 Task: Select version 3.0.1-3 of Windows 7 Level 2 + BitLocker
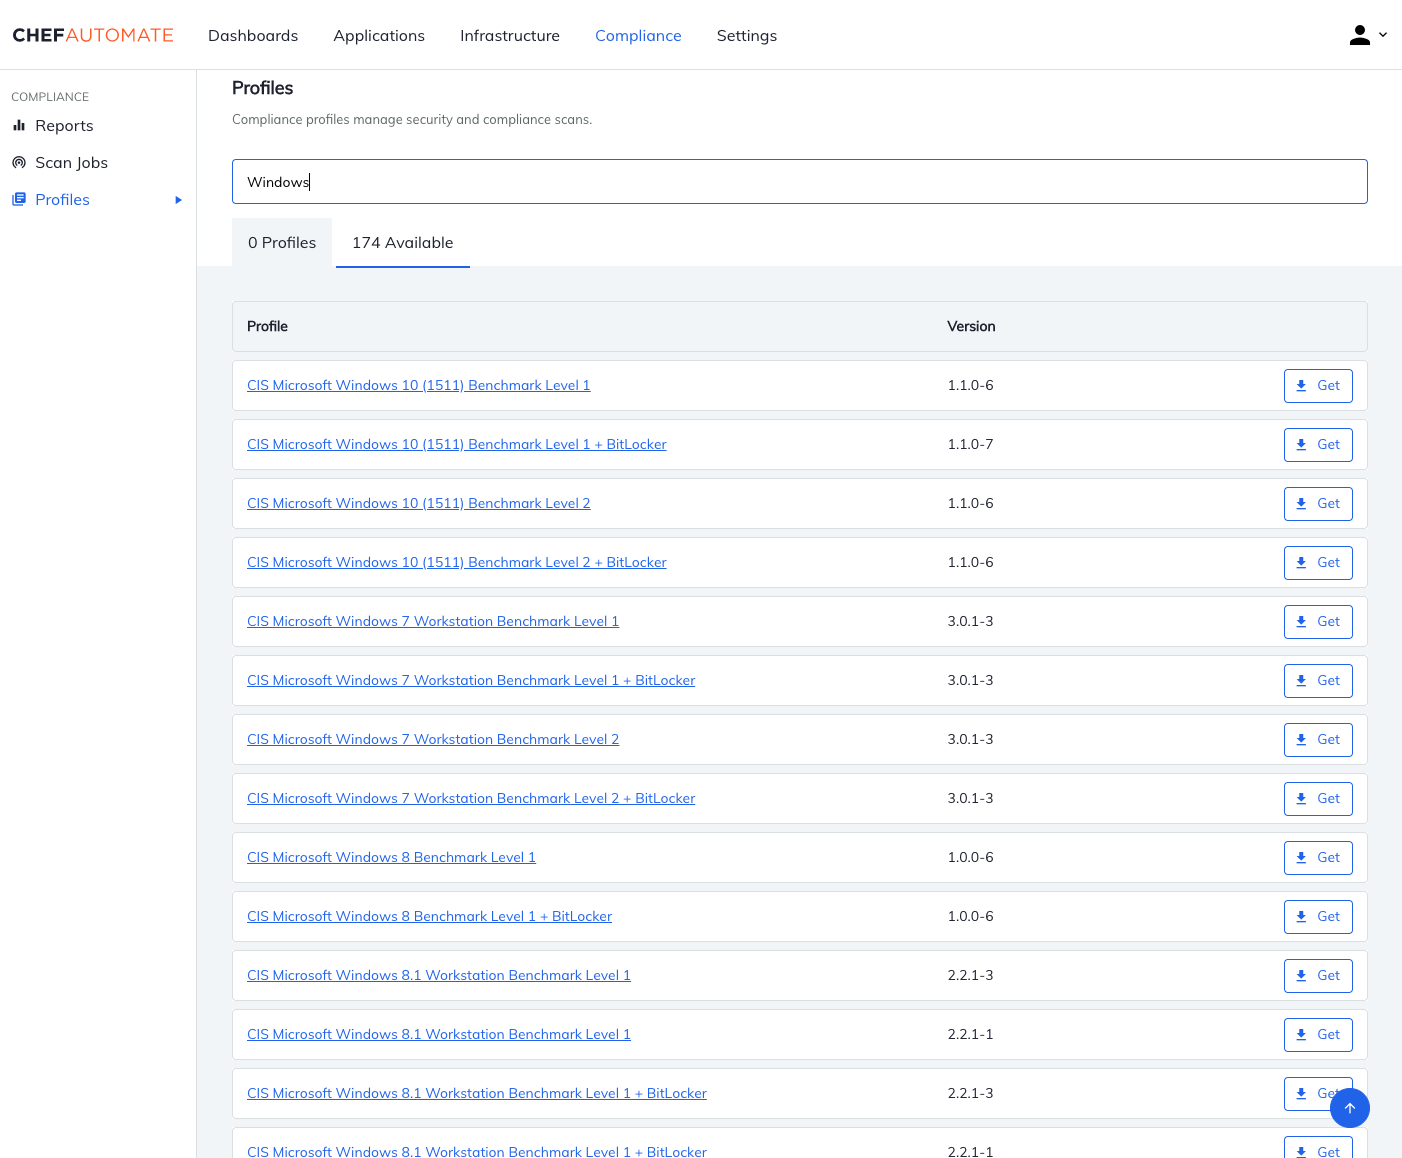970,799
